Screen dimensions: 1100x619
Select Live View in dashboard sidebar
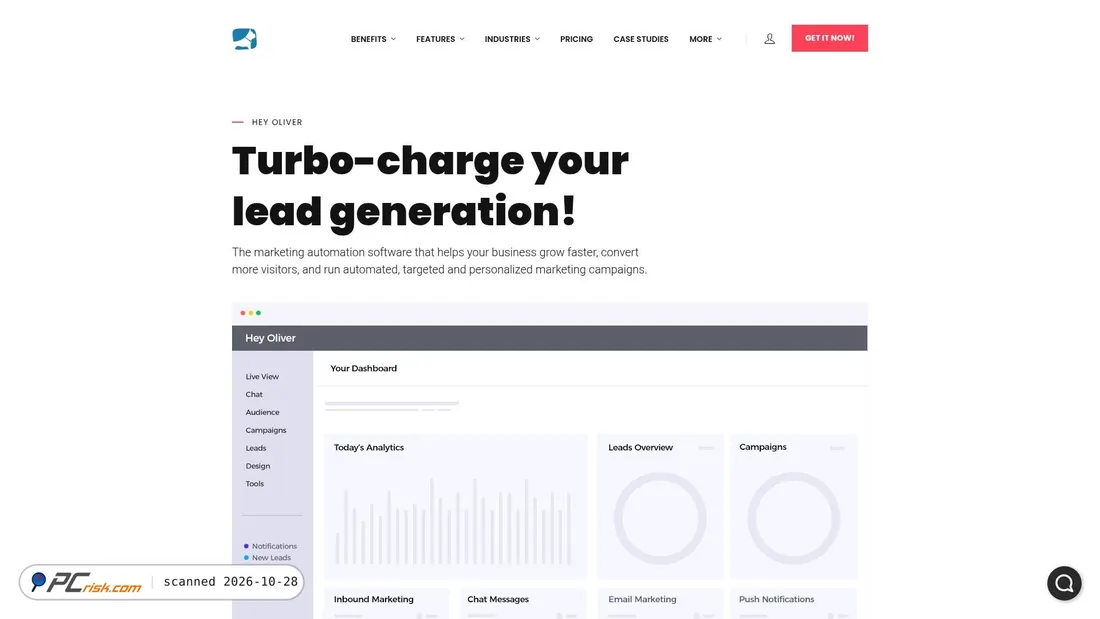tap(262, 377)
